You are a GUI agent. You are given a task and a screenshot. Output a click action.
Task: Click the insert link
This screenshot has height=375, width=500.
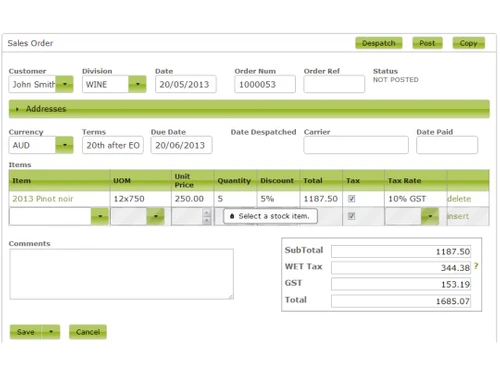(458, 216)
